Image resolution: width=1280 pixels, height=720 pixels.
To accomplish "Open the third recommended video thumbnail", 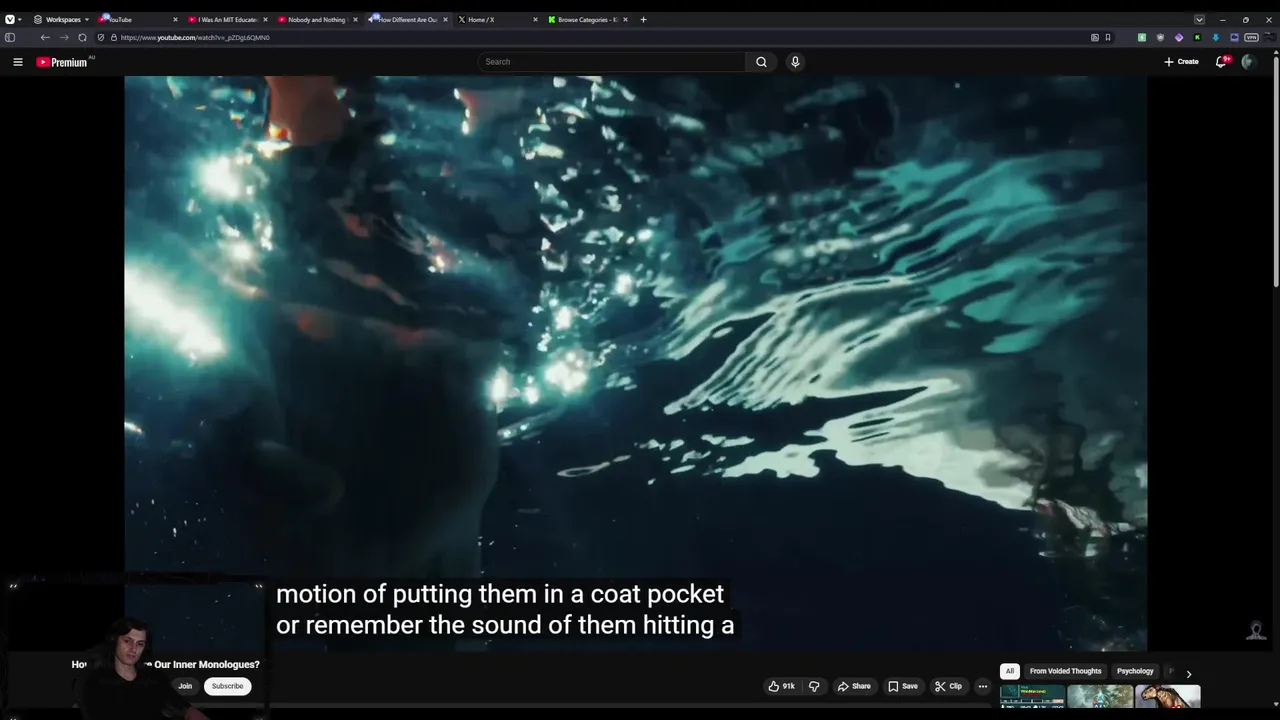I will 1168,696.
